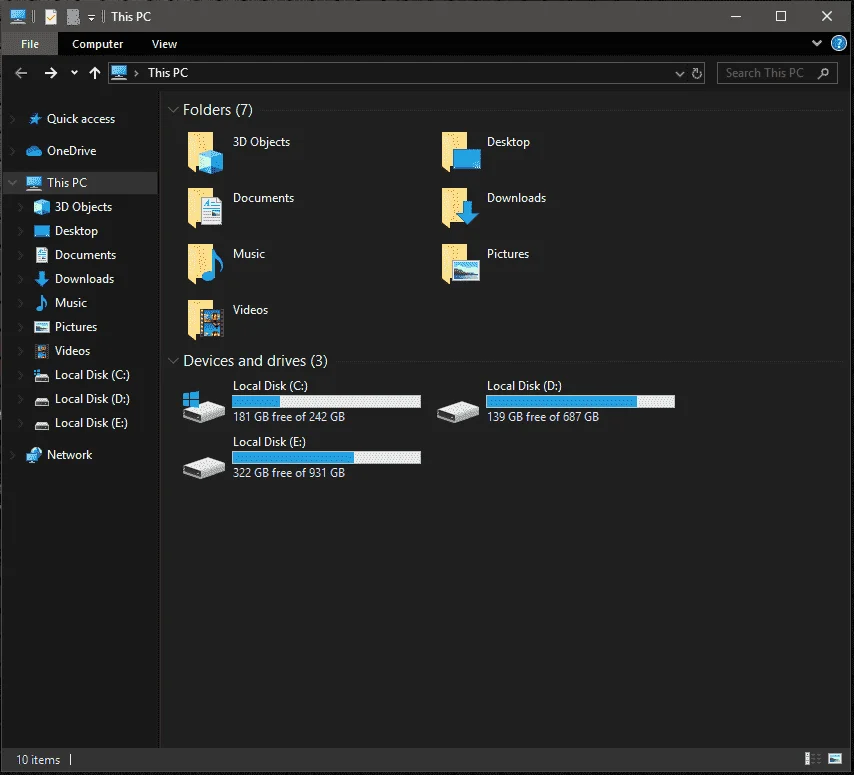Switch to Large icons view in status bar

pyautogui.click(x=835, y=759)
